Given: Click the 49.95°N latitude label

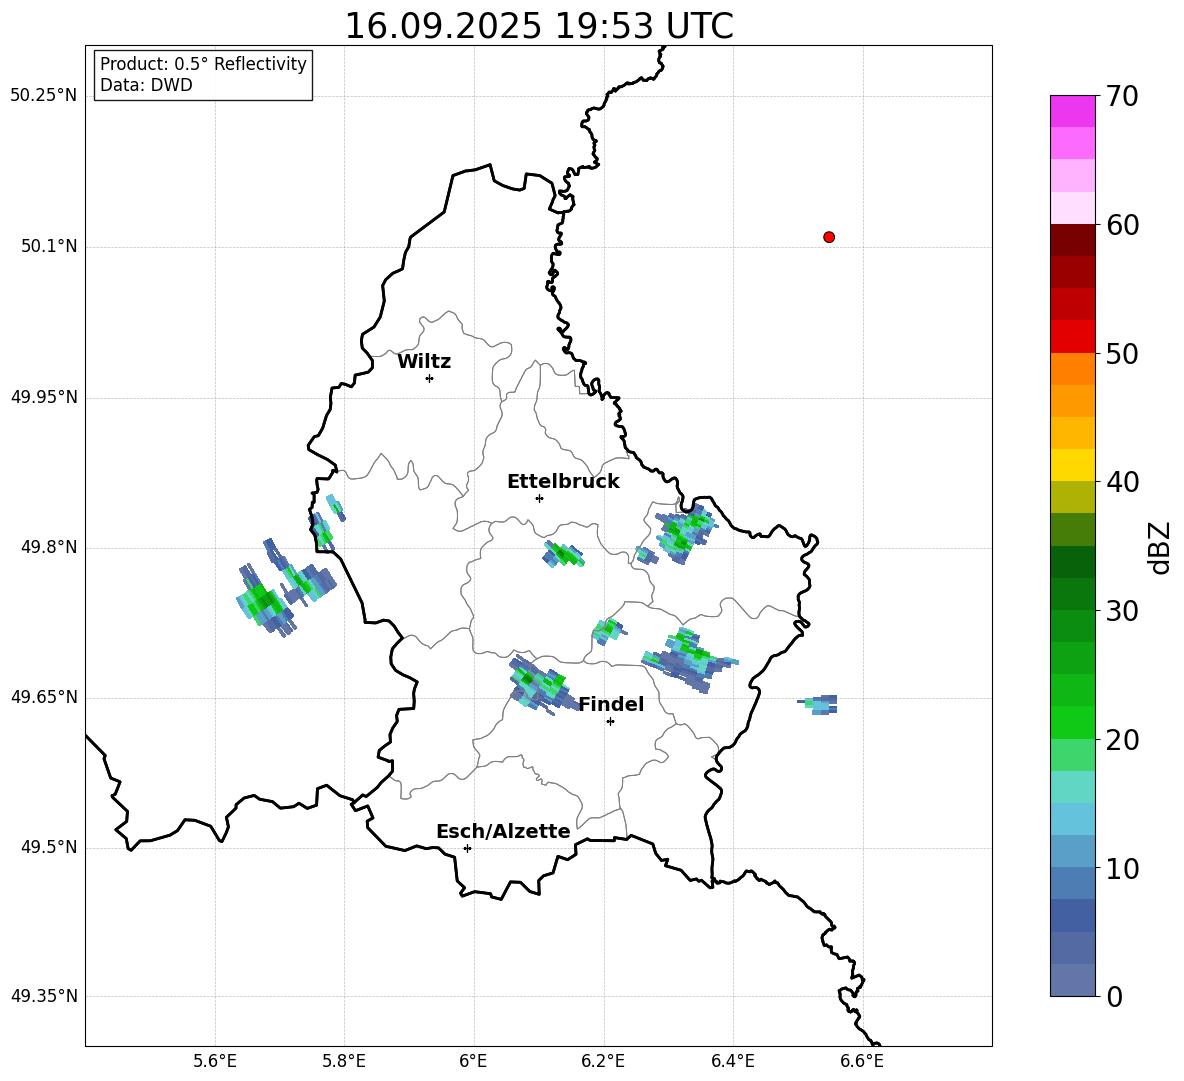Looking at the screenshot, I should pos(44,396).
